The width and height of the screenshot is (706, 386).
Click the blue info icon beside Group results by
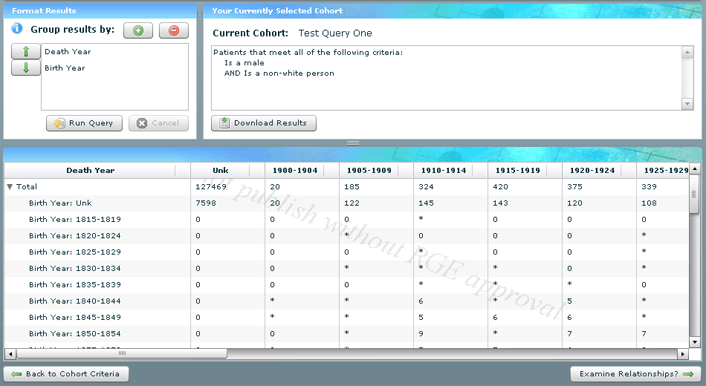click(17, 29)
